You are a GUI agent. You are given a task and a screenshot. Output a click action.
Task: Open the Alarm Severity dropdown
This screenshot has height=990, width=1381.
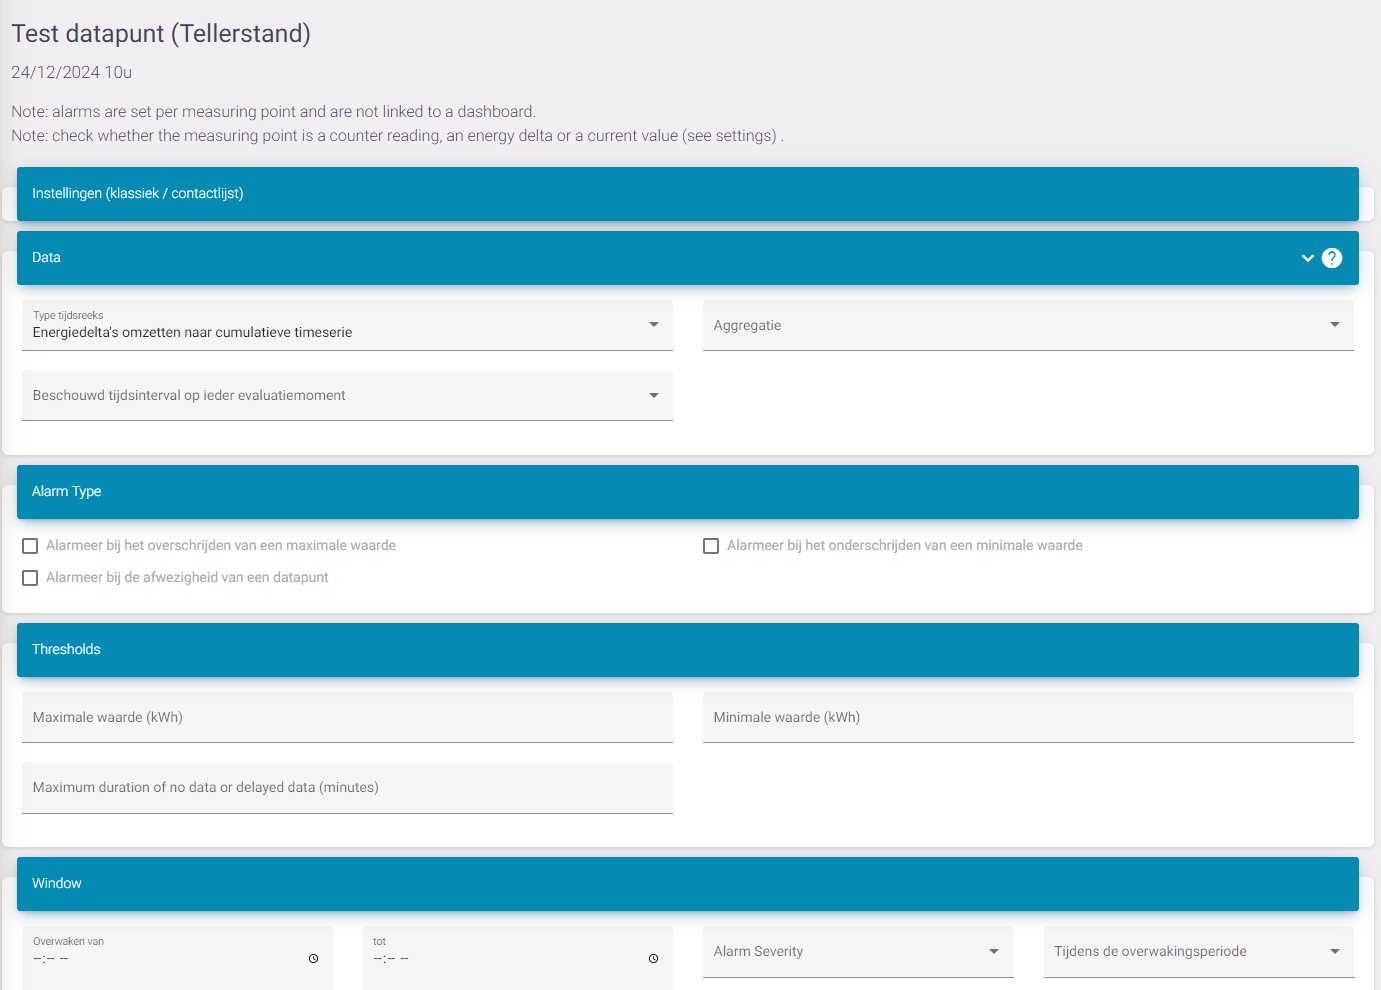(857, 952)
